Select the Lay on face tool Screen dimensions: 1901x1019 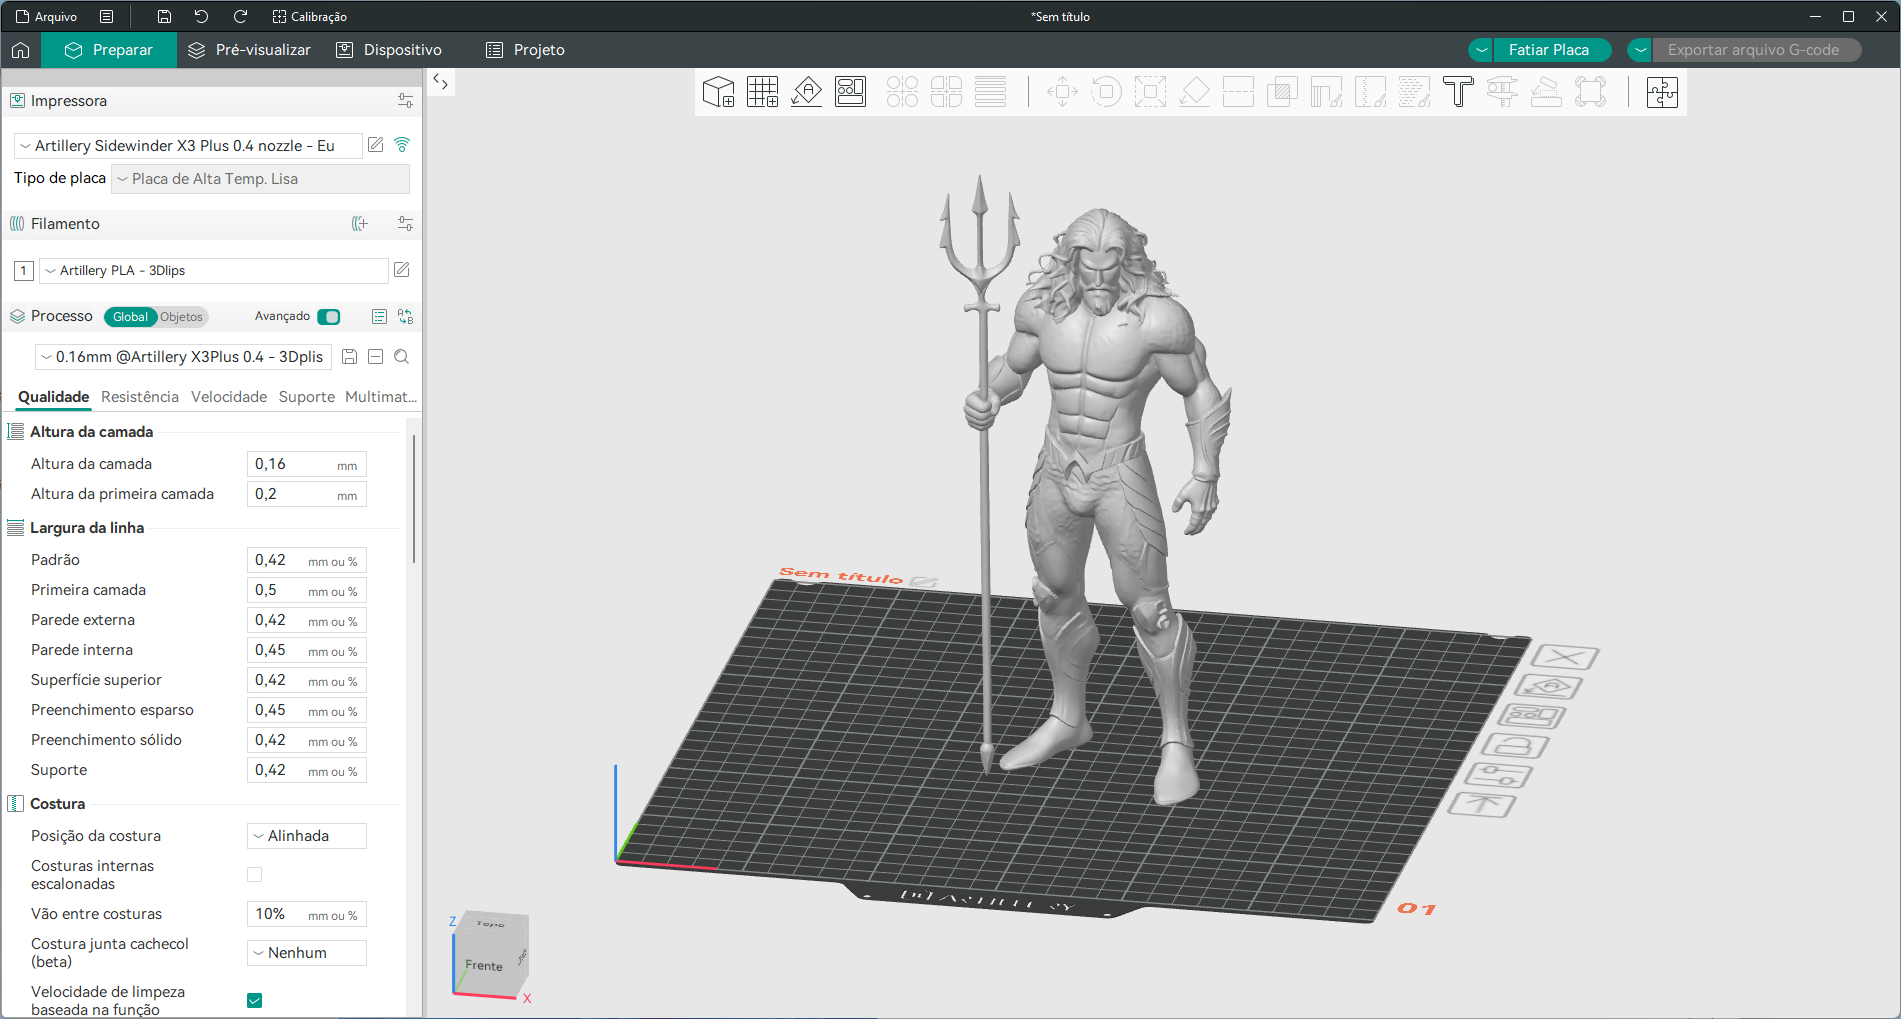tap(1194, 92)
